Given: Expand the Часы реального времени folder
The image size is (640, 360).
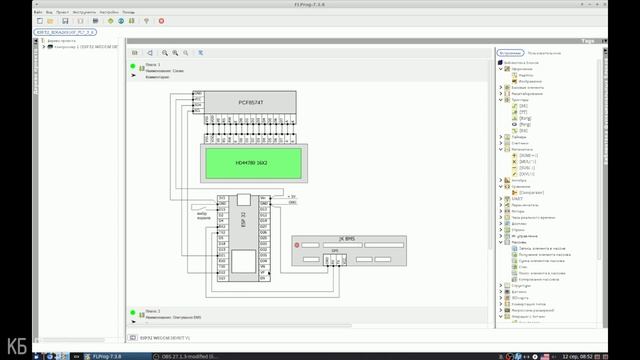Looking at the screenshot, I should [x=501, y=217].
